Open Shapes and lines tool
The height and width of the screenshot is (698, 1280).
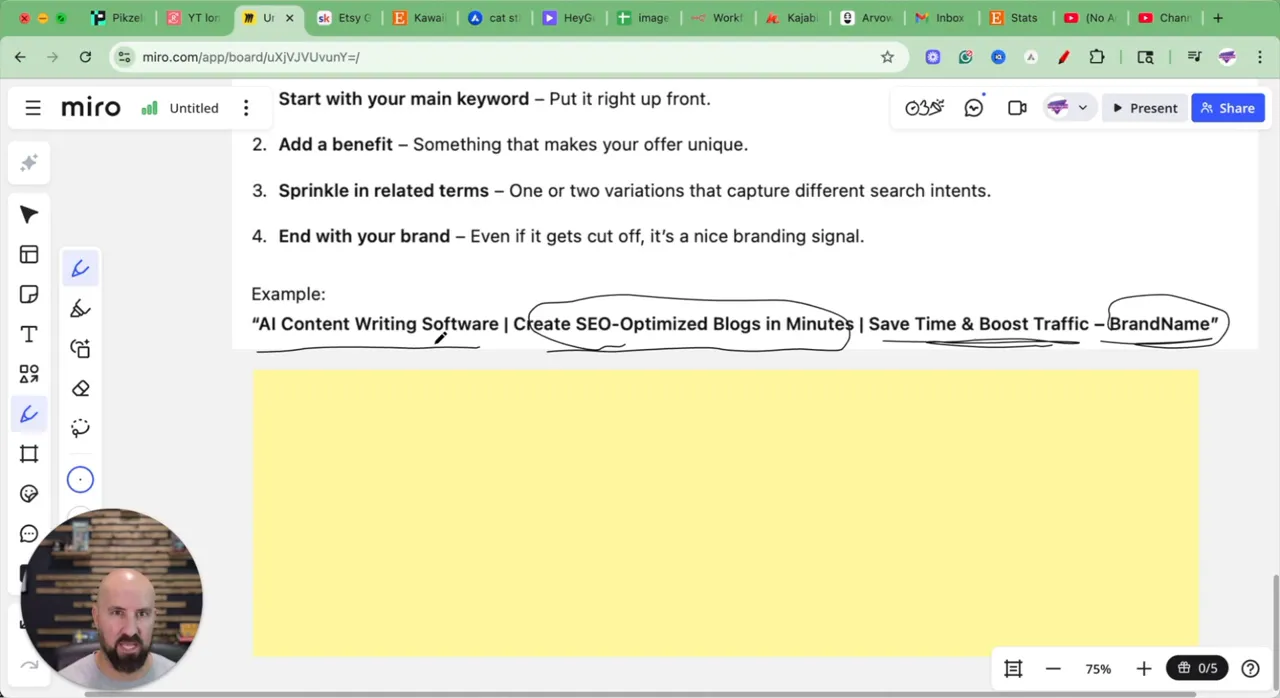click(x=29, y=374)
